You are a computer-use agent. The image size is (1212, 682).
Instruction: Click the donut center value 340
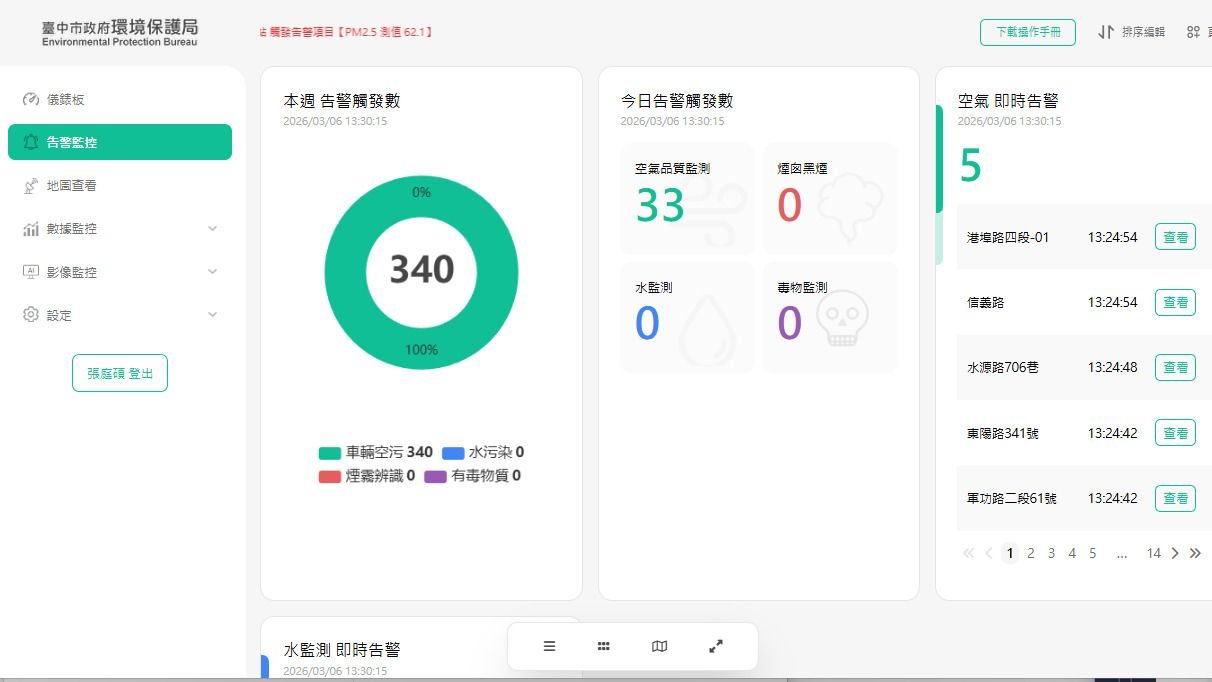[x=422, y=269]
